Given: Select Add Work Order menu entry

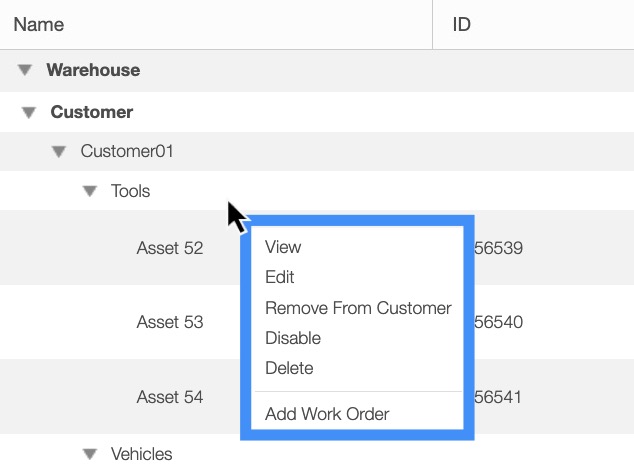Looking at the screenshot, I should (x=327, y=414).
